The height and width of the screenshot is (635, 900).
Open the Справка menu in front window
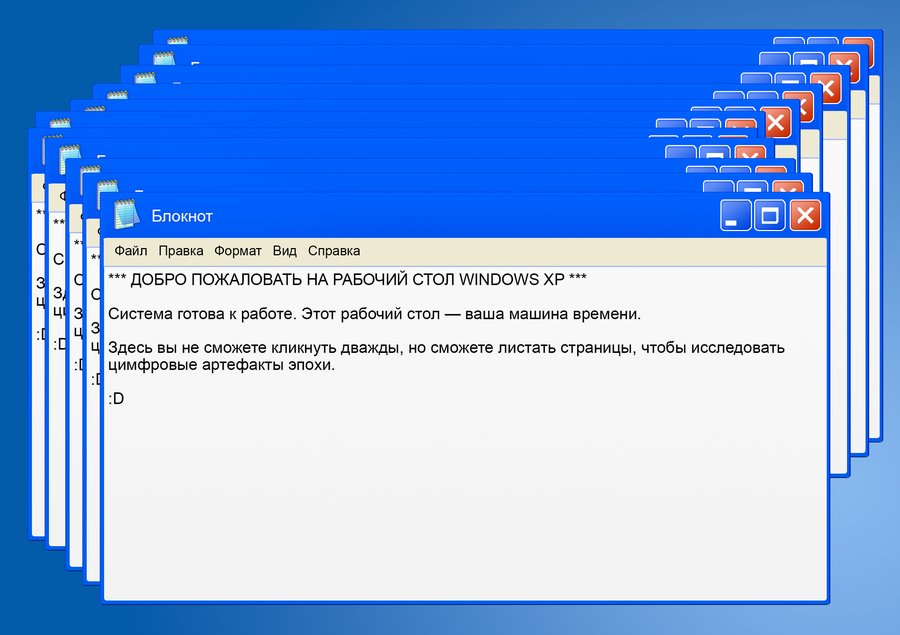334,251
